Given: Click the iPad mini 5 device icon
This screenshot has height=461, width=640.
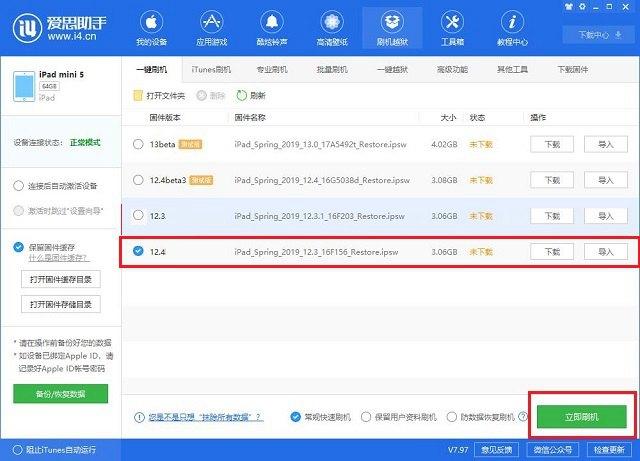Looking at the screenshot, I should 24,86.
